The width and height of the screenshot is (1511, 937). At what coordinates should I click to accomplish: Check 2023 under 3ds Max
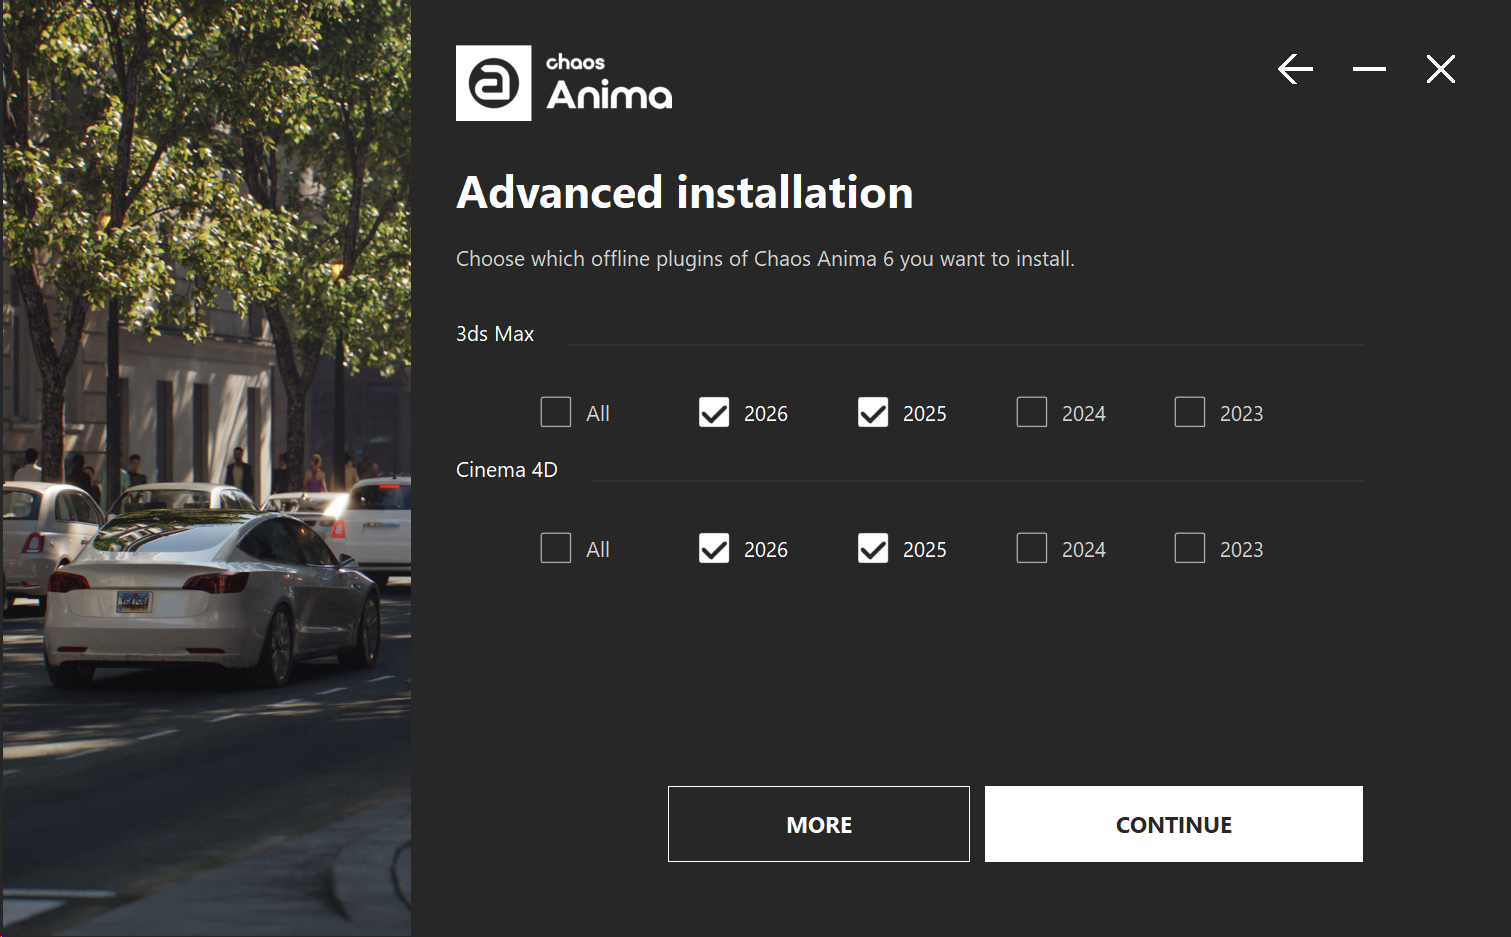(1189, 412)
